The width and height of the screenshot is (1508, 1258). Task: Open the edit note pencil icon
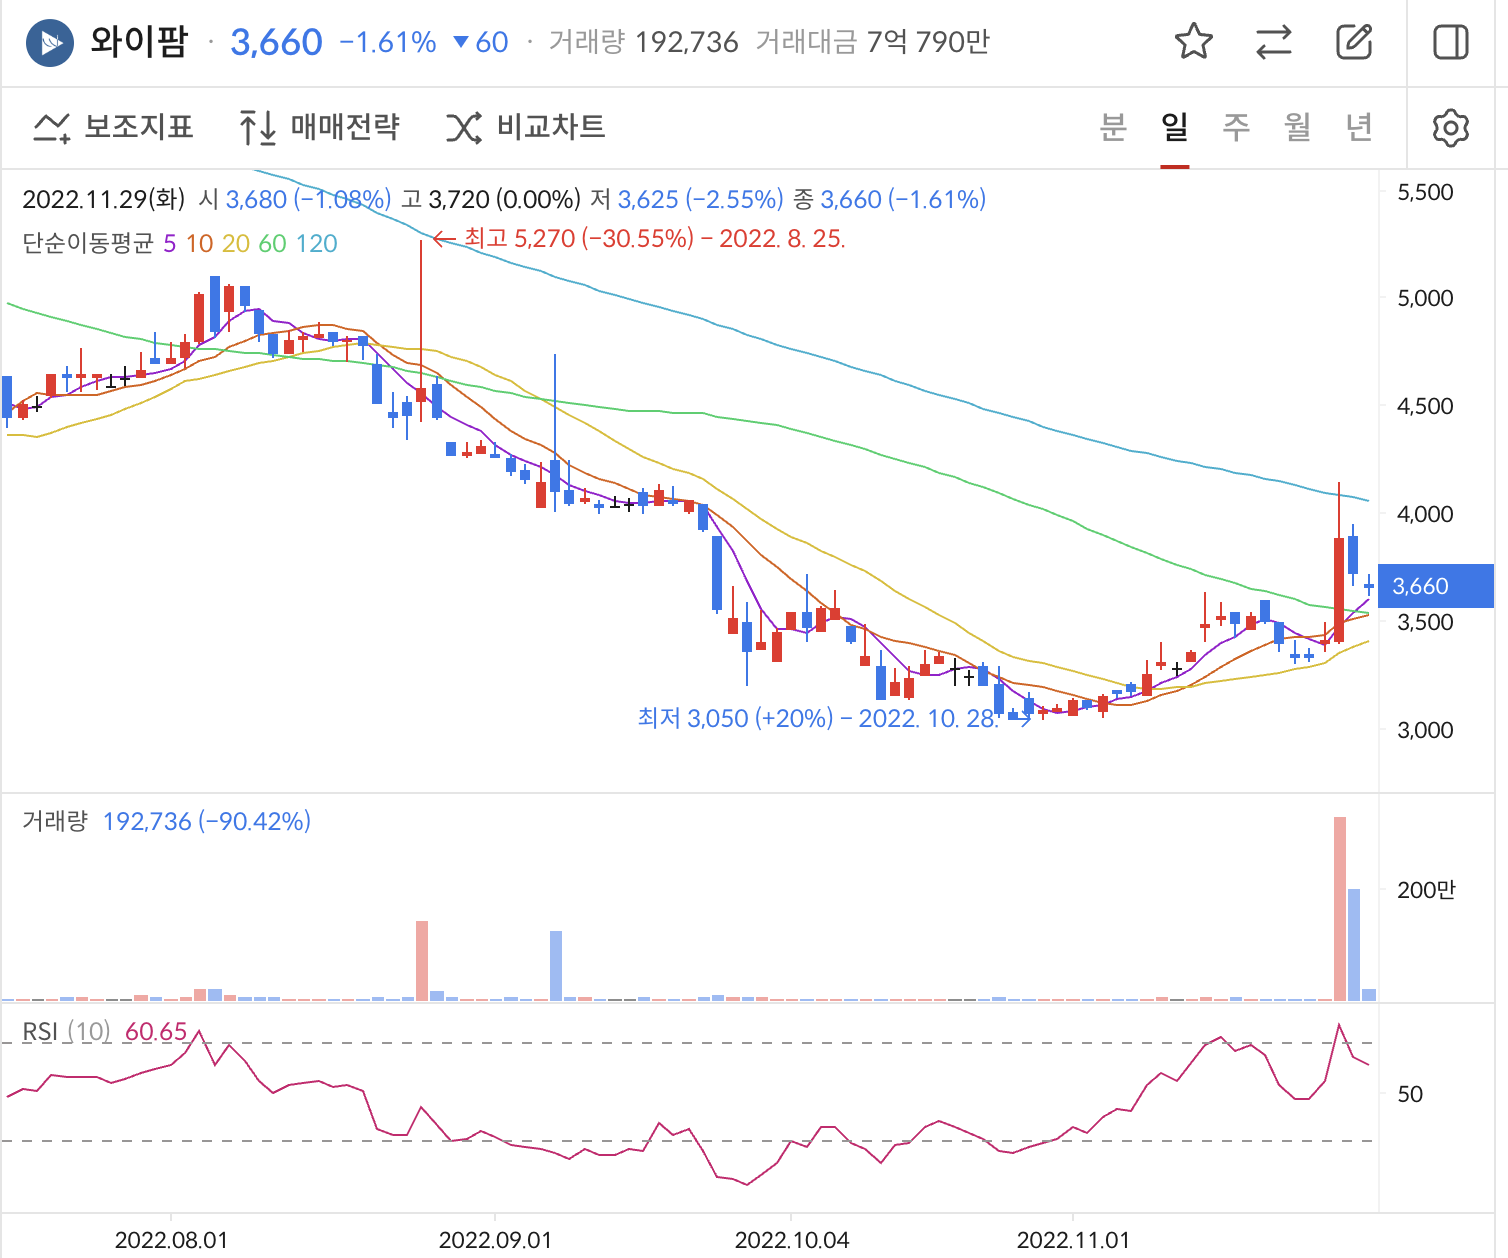point(1354,42)
